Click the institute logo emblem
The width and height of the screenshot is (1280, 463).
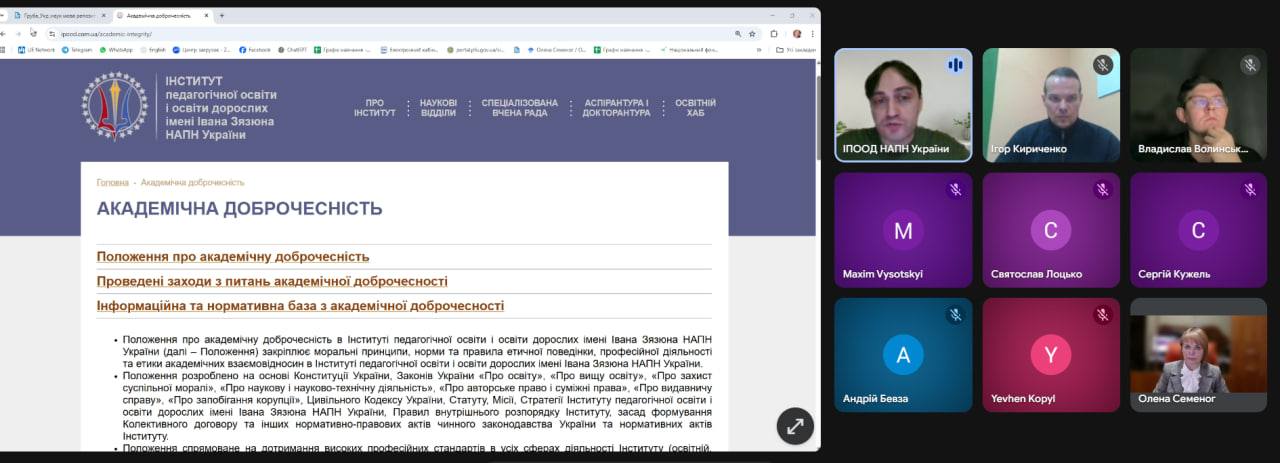[x=114, y=106]
